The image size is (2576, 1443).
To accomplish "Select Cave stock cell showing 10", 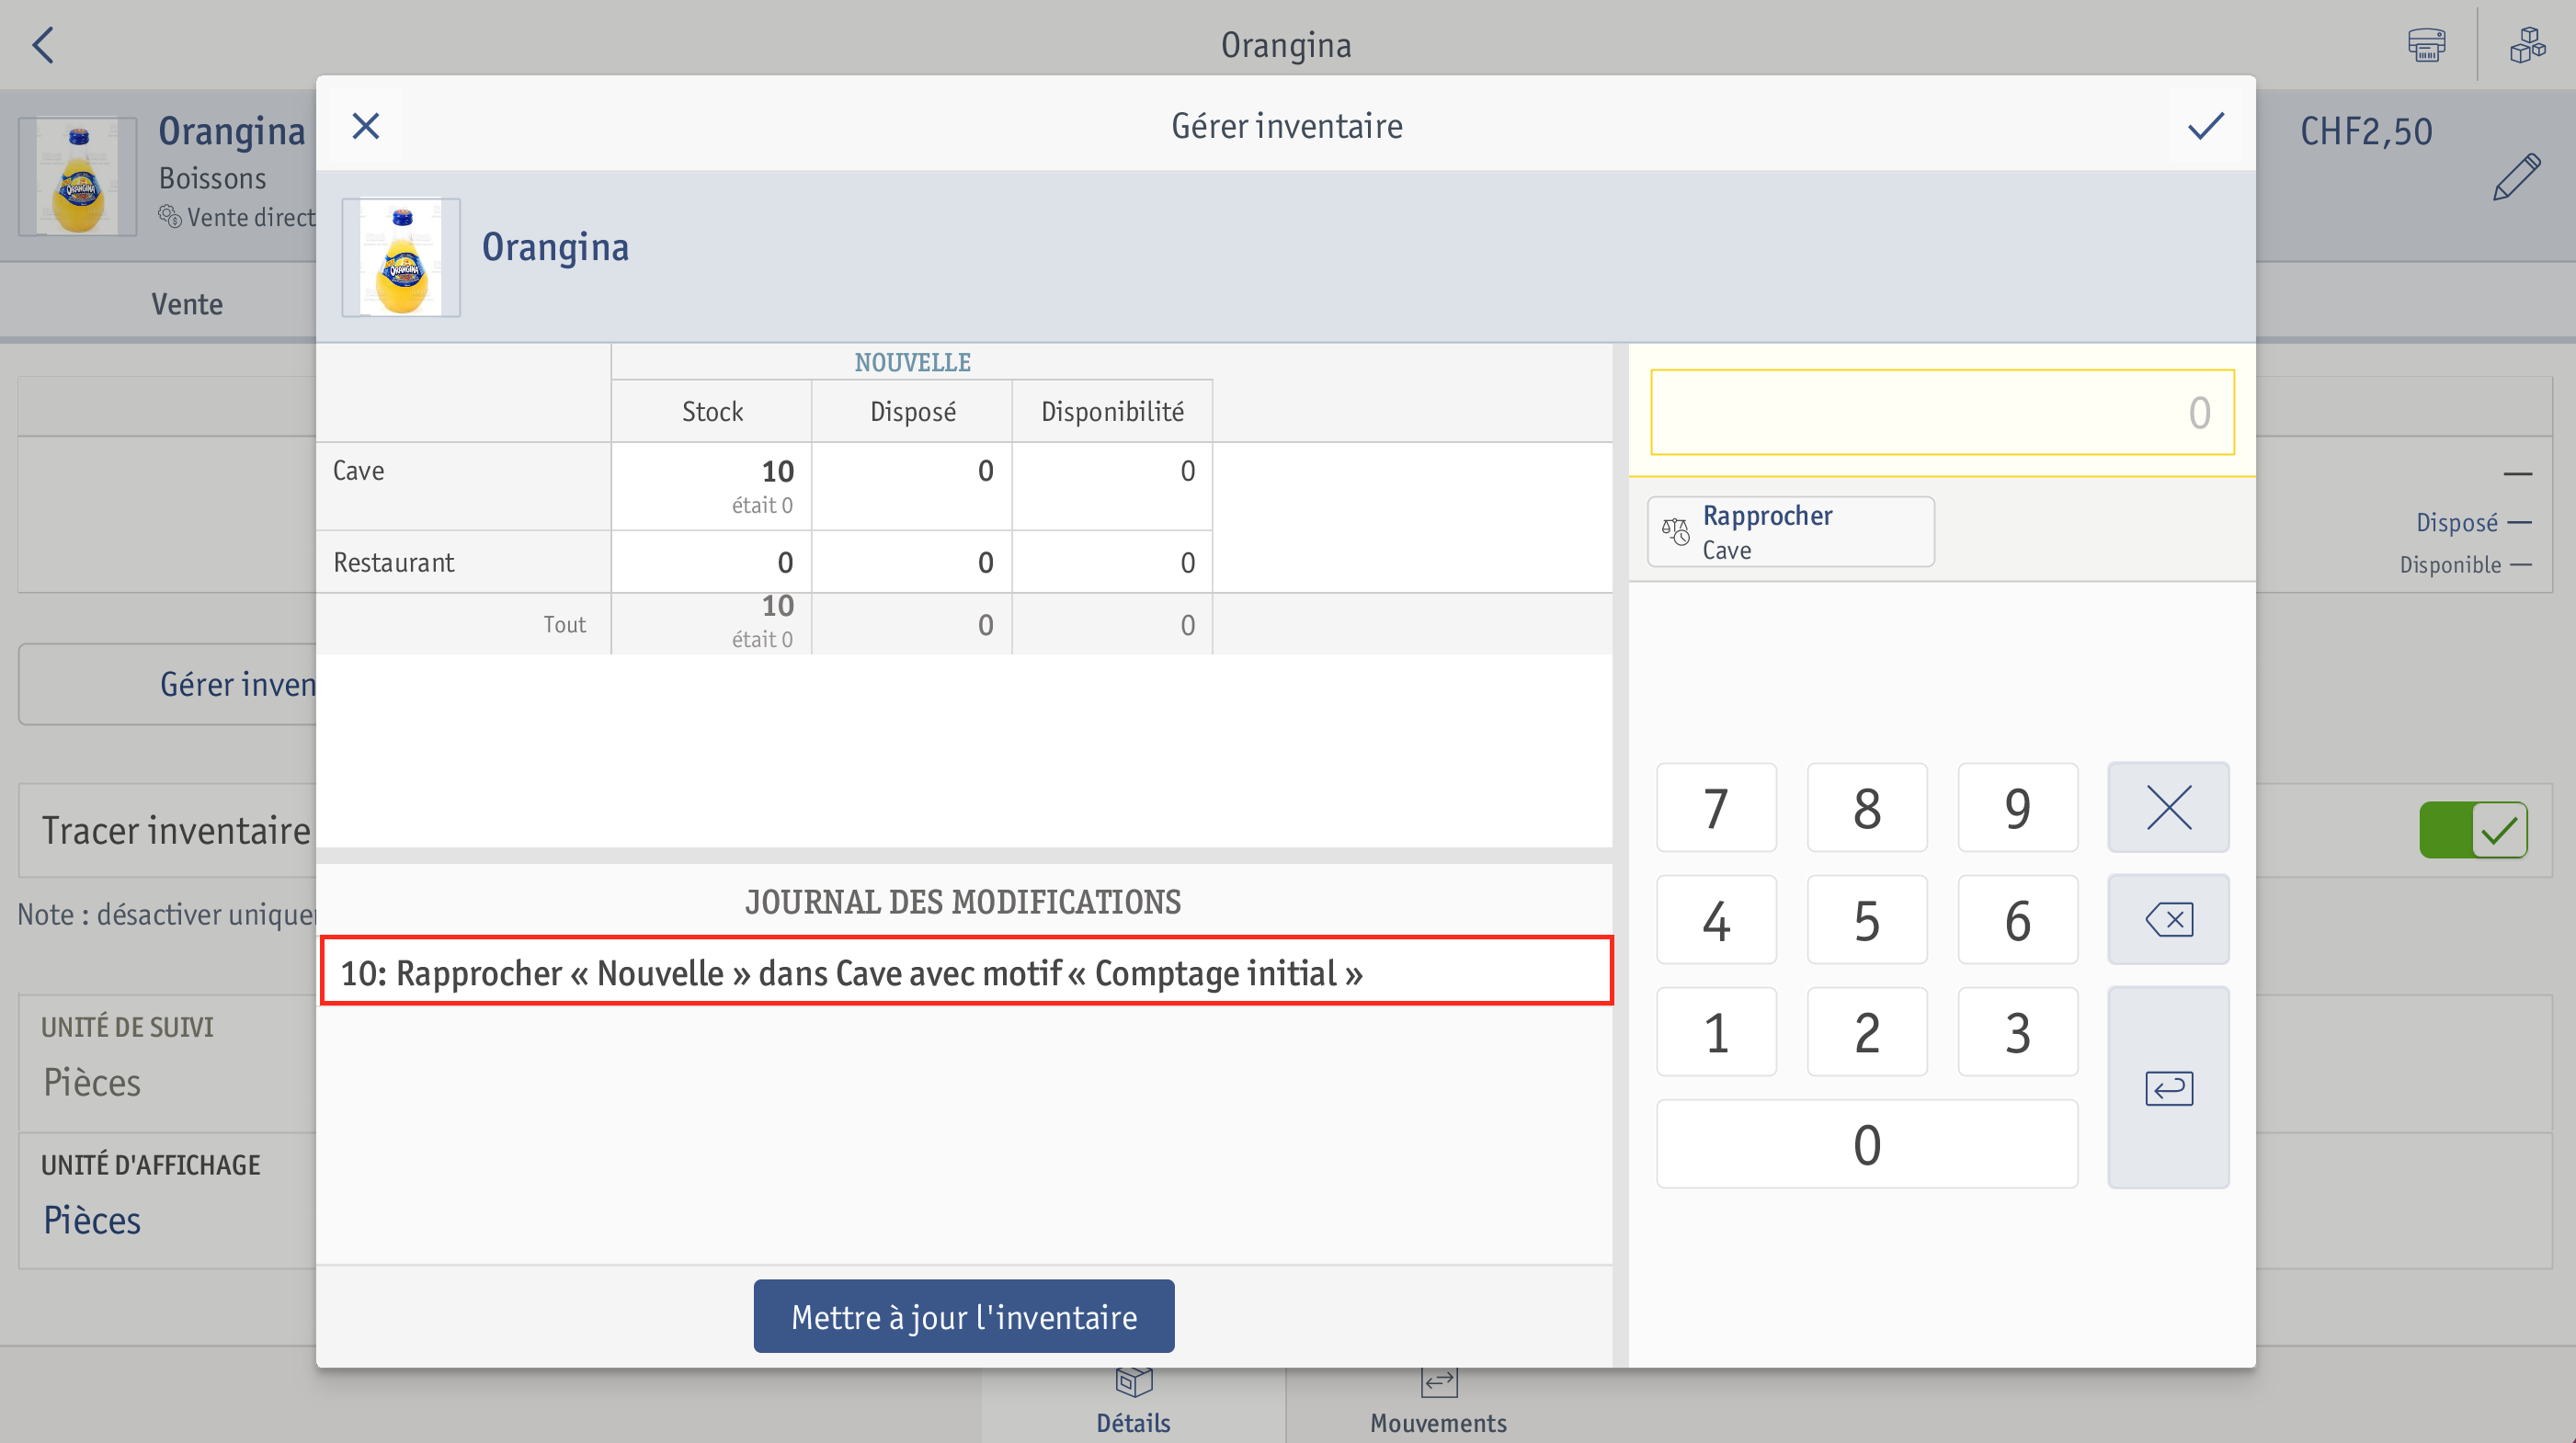I will (711, 486).
